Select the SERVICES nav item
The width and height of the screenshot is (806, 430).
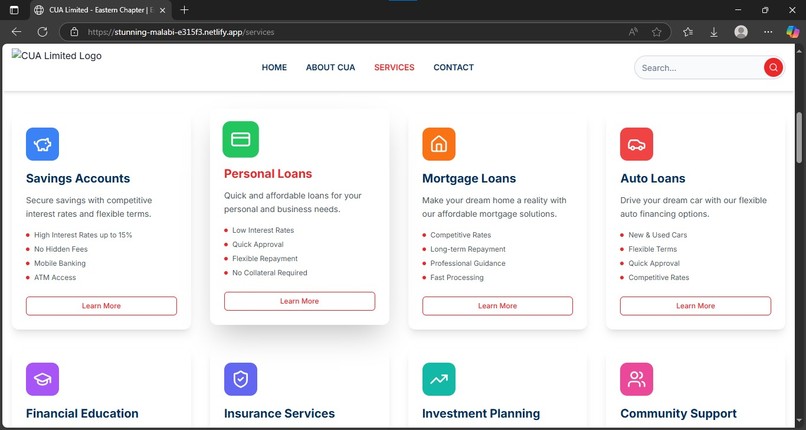pos(394,67)
